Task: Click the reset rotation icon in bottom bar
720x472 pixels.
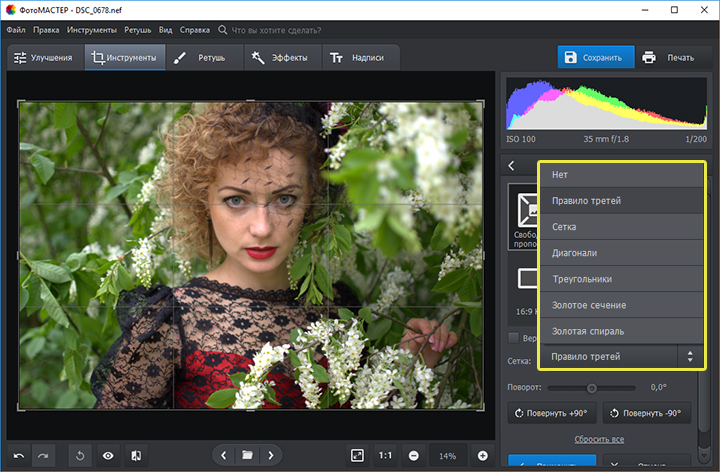Action: click(81, 455)
